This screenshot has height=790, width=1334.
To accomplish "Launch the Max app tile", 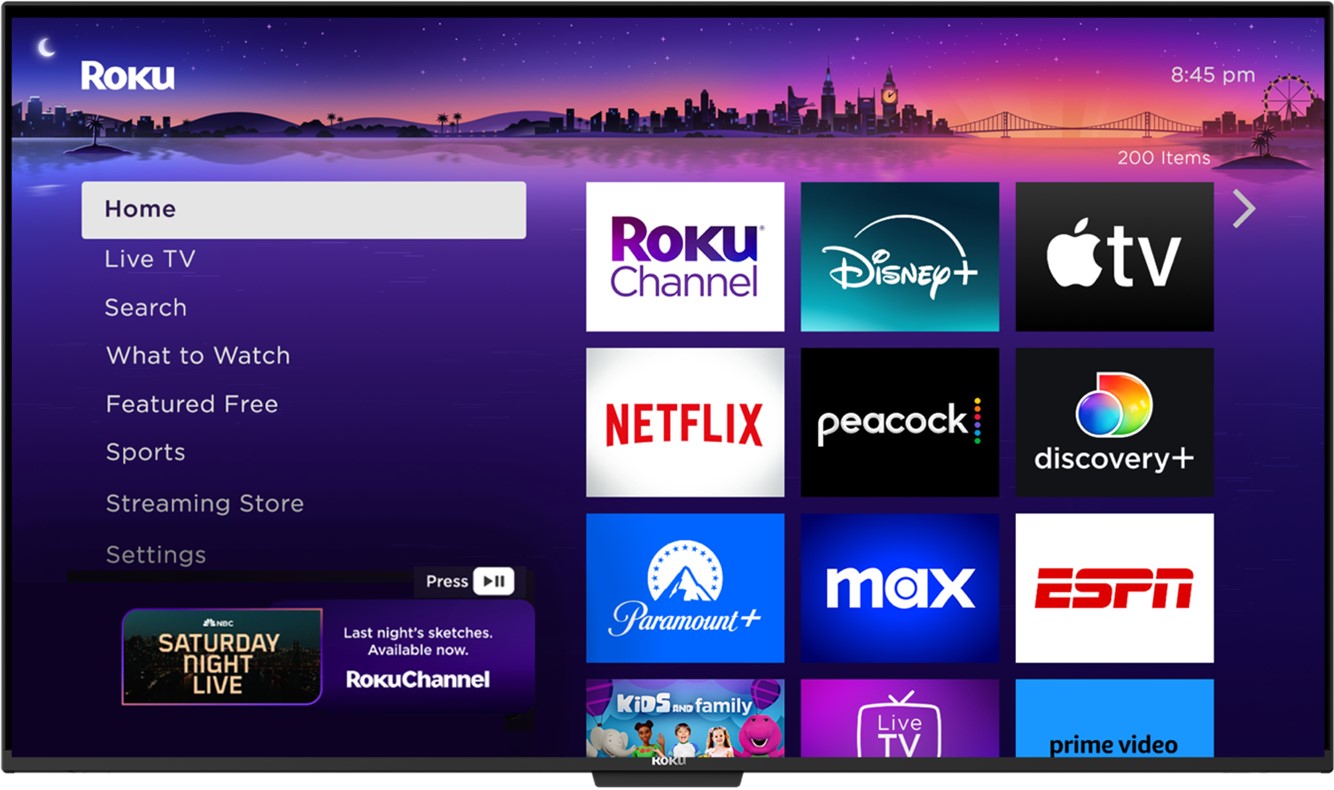I will [899, 588].
